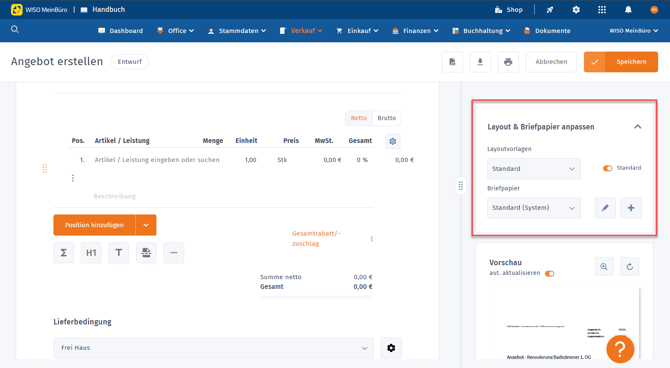Image resolution: width=670 pixels, height=368 pixels.
Task: Open Buchhaltung menu
Action: point(481,31)
